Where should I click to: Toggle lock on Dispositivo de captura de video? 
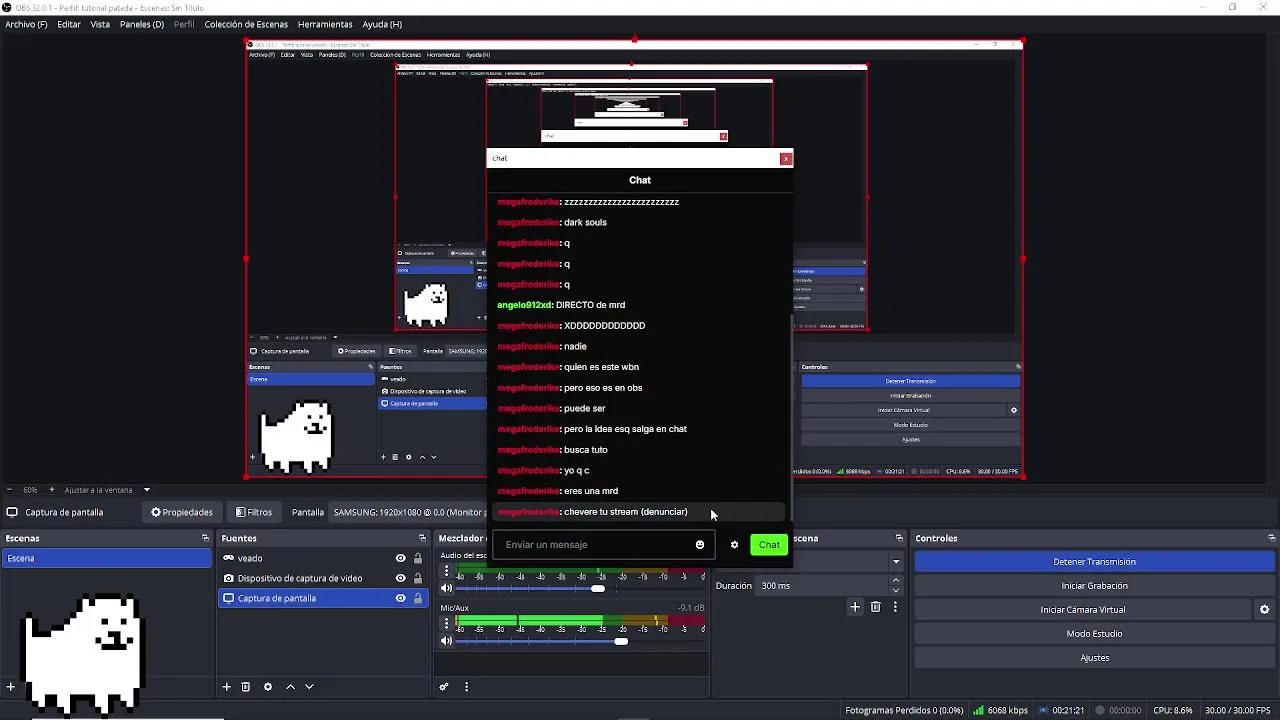tap(418, 578)
